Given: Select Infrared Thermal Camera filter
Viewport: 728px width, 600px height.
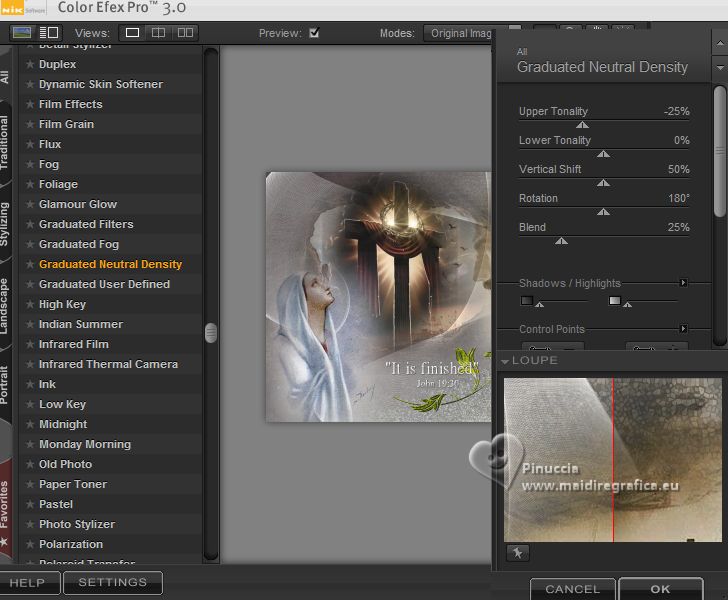Looking at the screenshot, I should 108,364.
